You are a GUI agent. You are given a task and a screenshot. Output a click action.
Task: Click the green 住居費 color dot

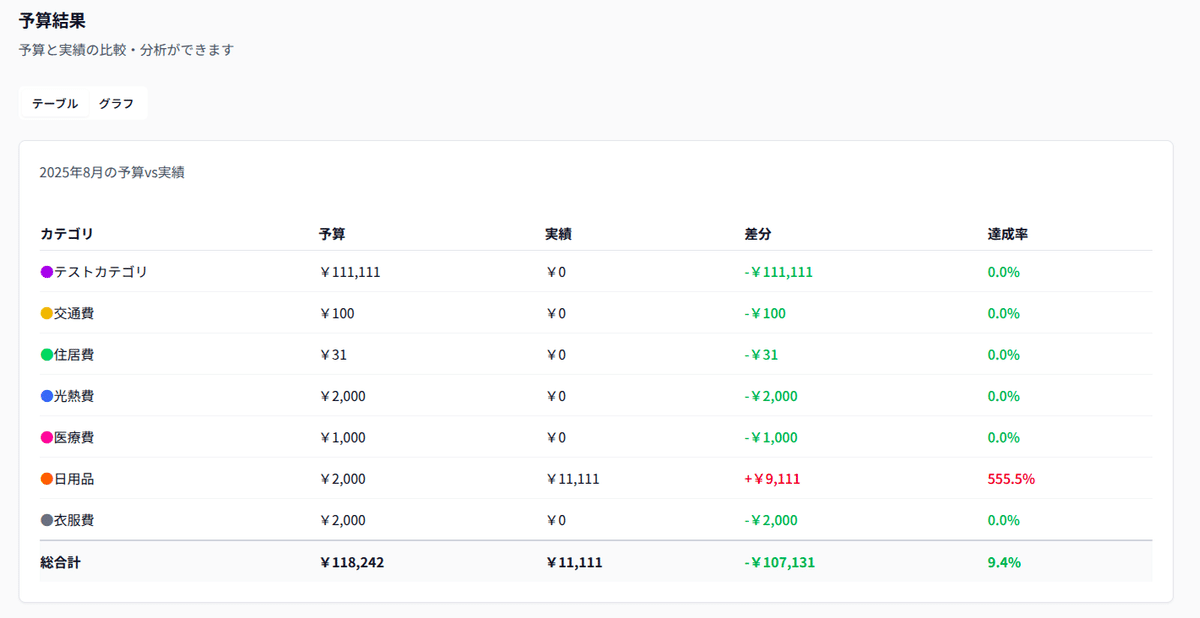[x=46, y=355]
